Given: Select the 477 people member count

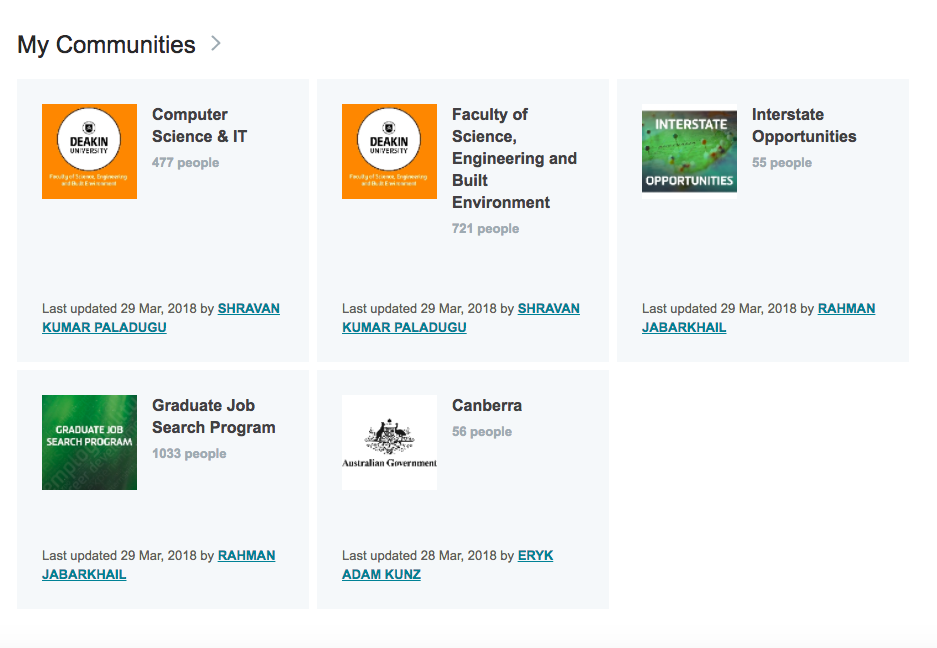Looking at the screenshot, I should pyautogui.click(x=185, y=163).
